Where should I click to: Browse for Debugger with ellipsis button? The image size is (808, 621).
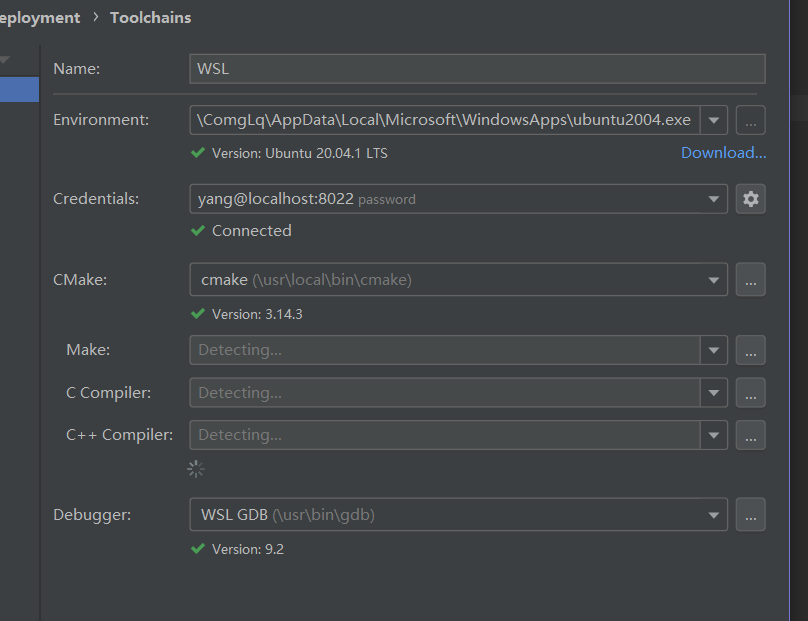[751, 515]
